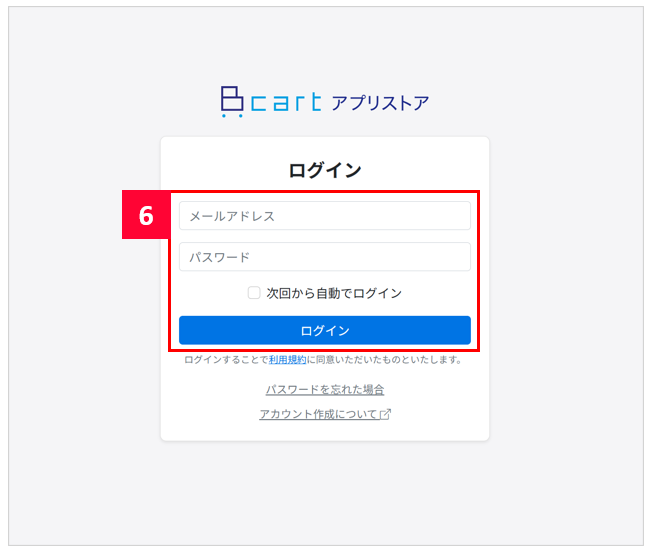Focus the メールアドレス input field
The height and width of the screenshot is (553, 655).
[x=324, y=216]
